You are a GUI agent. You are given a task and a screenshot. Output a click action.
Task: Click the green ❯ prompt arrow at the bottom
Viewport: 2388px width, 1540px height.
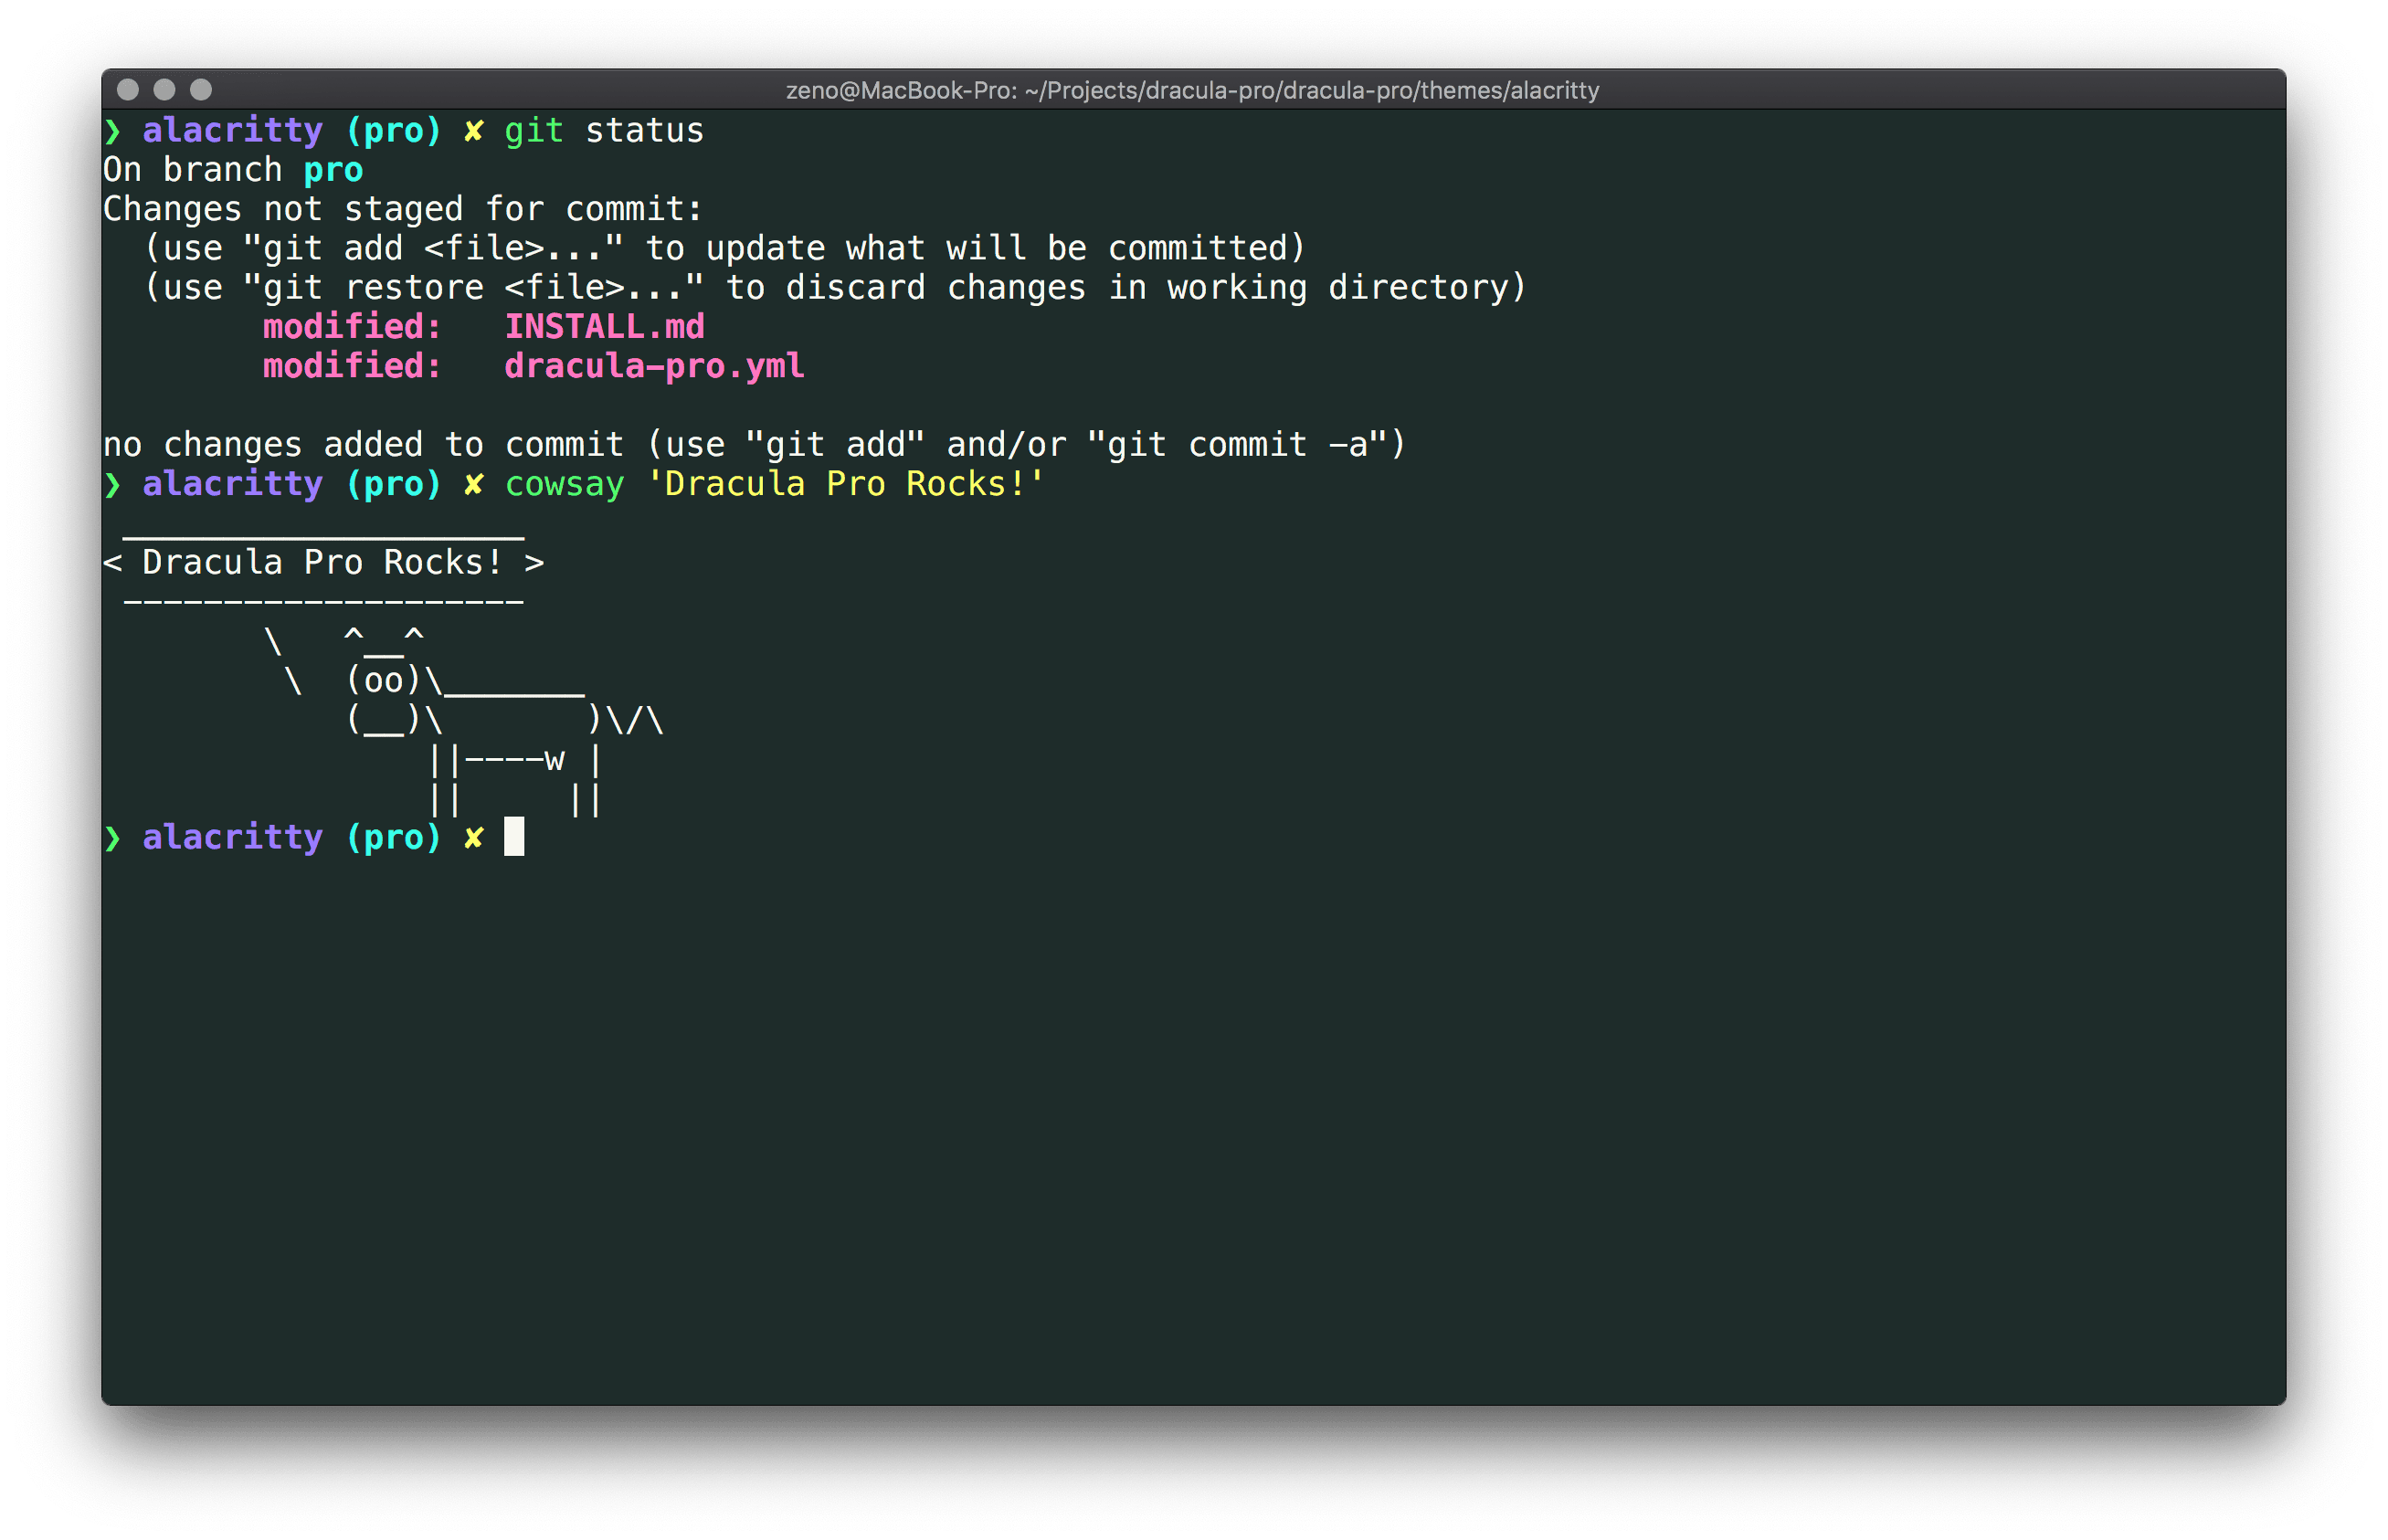(113, 838)
